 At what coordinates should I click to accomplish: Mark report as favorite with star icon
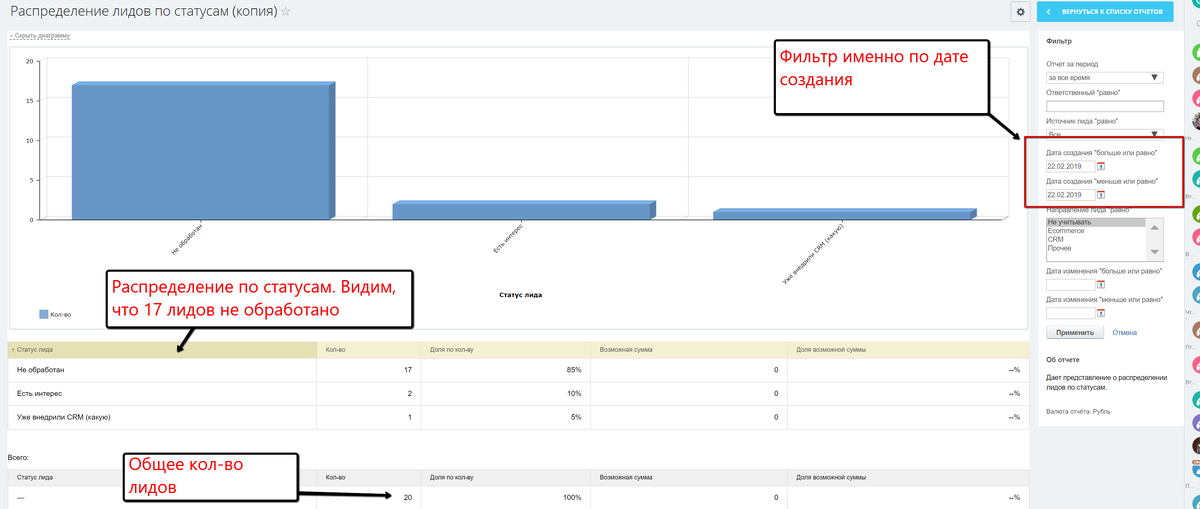(x=286, y=11)
